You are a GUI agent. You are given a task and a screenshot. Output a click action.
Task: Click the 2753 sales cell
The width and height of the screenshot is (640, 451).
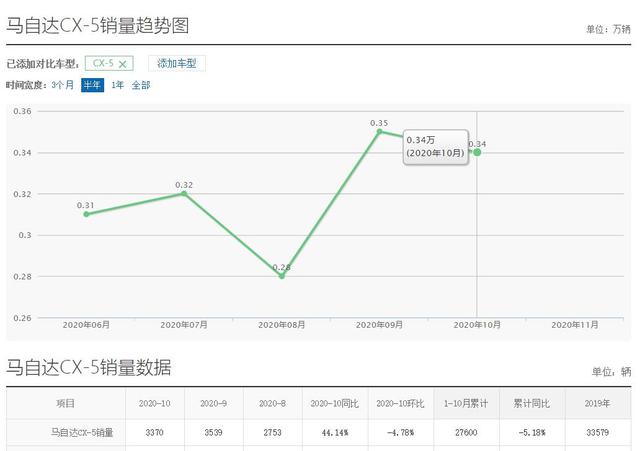[x=272, y=432]
